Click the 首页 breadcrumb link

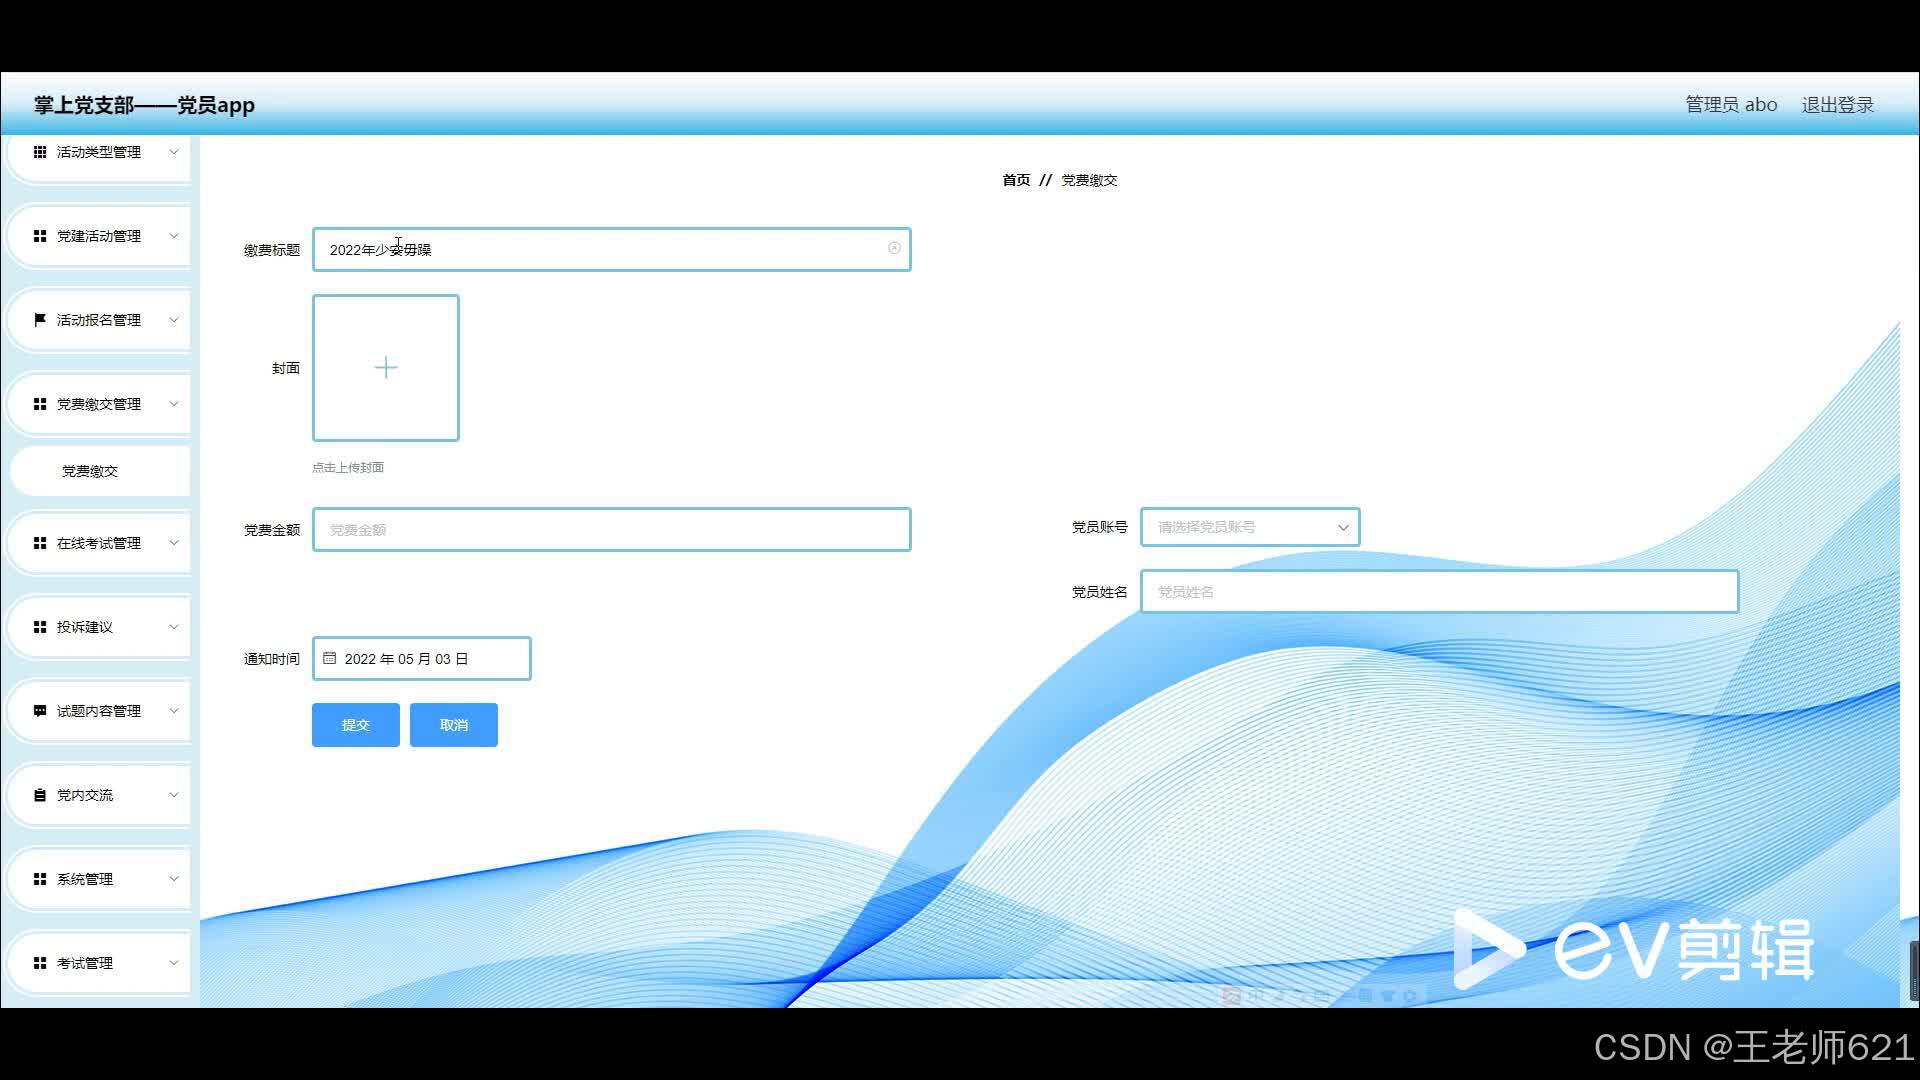pyautogui.click(x=1016, y=180)
